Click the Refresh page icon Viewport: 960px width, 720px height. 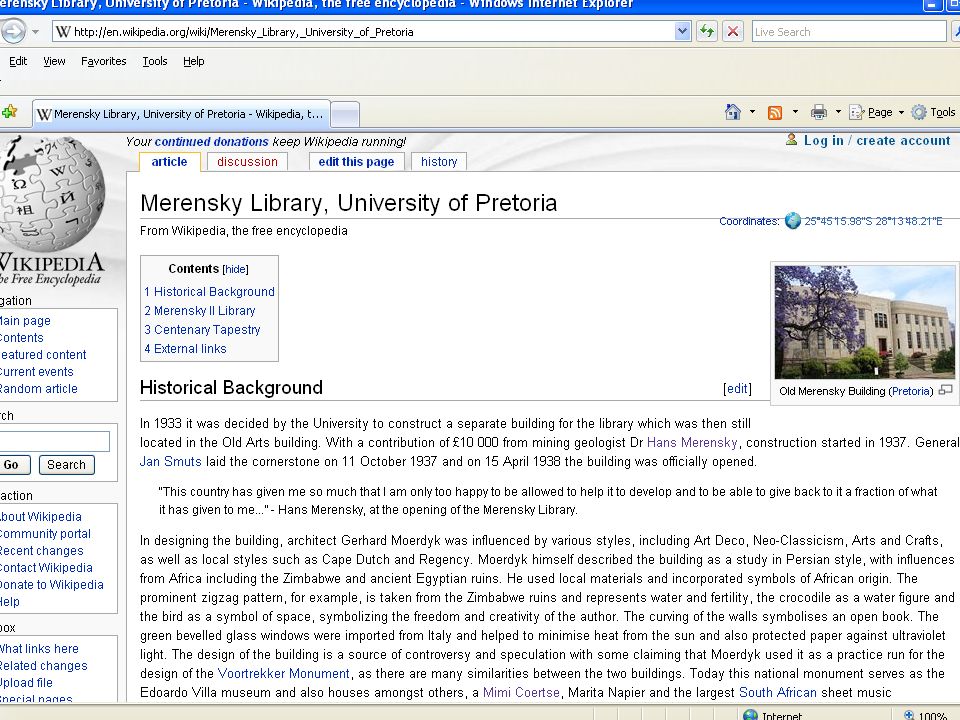point(707,31)
